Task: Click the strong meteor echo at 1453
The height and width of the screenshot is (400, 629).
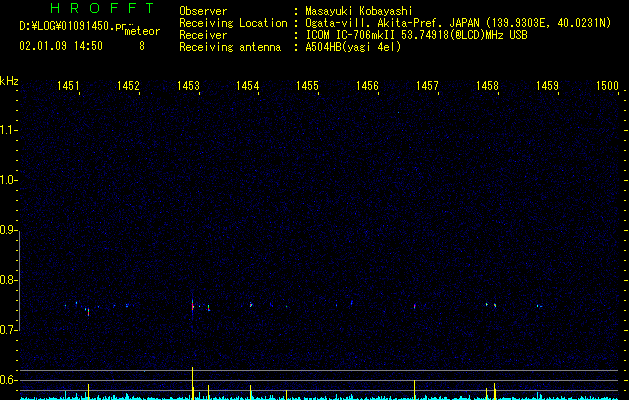Action: click(193, 306)
